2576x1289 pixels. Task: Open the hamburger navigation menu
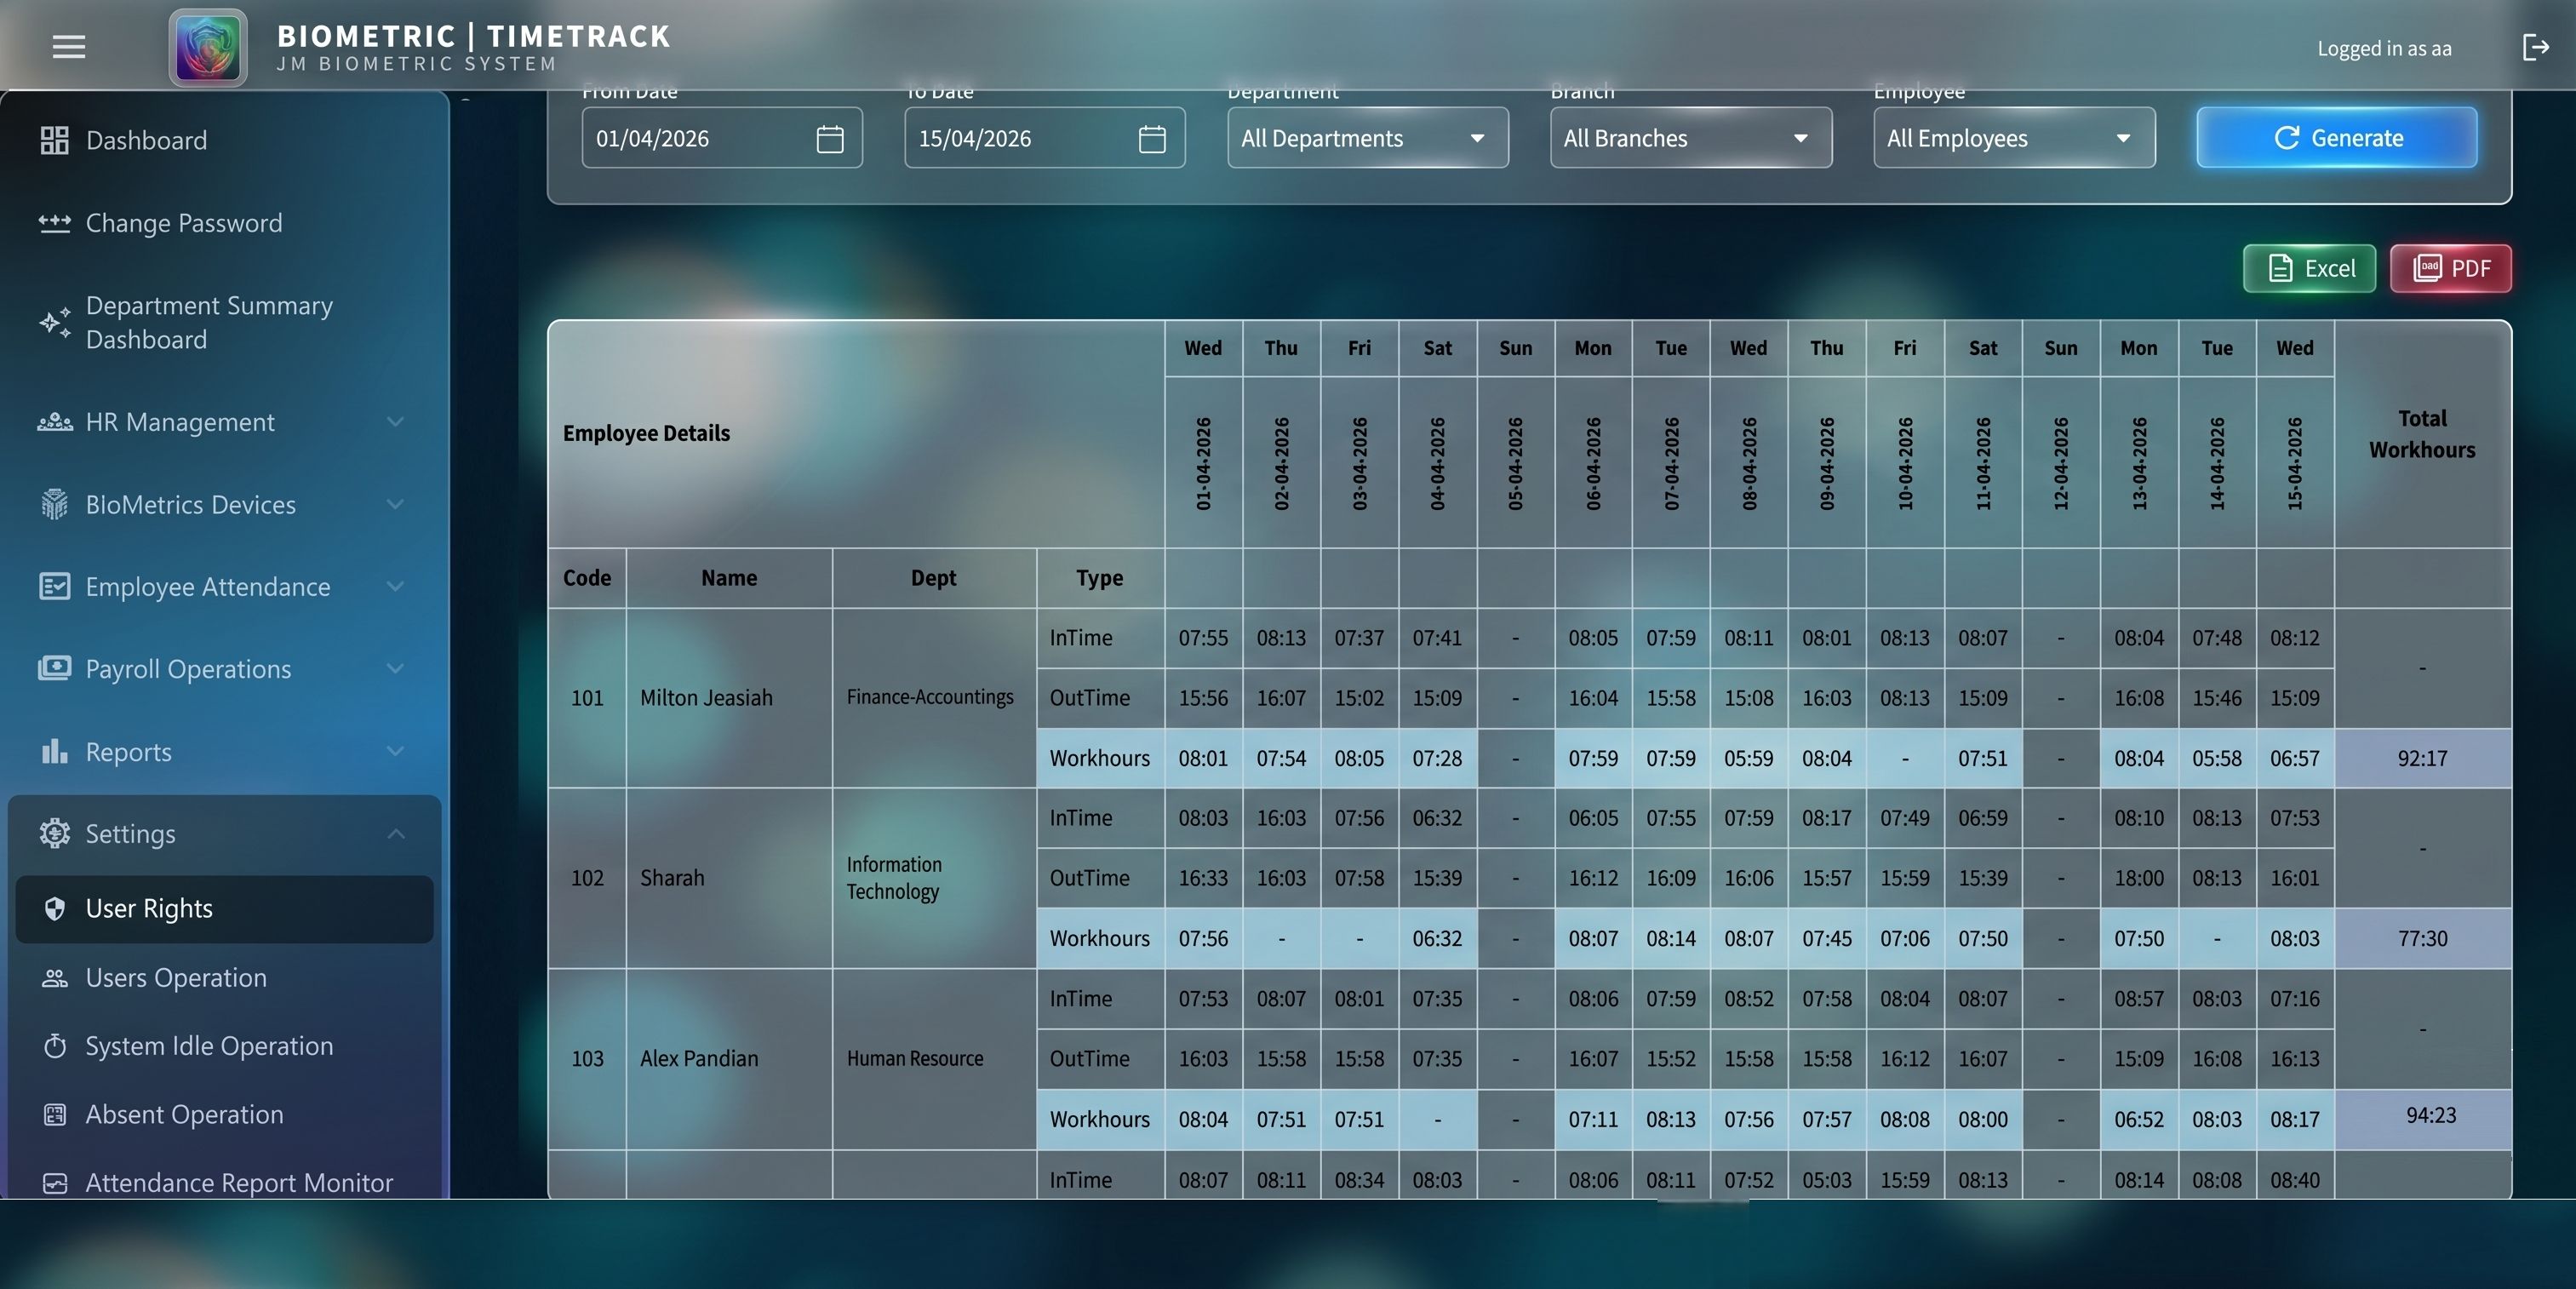pos(69,47)
